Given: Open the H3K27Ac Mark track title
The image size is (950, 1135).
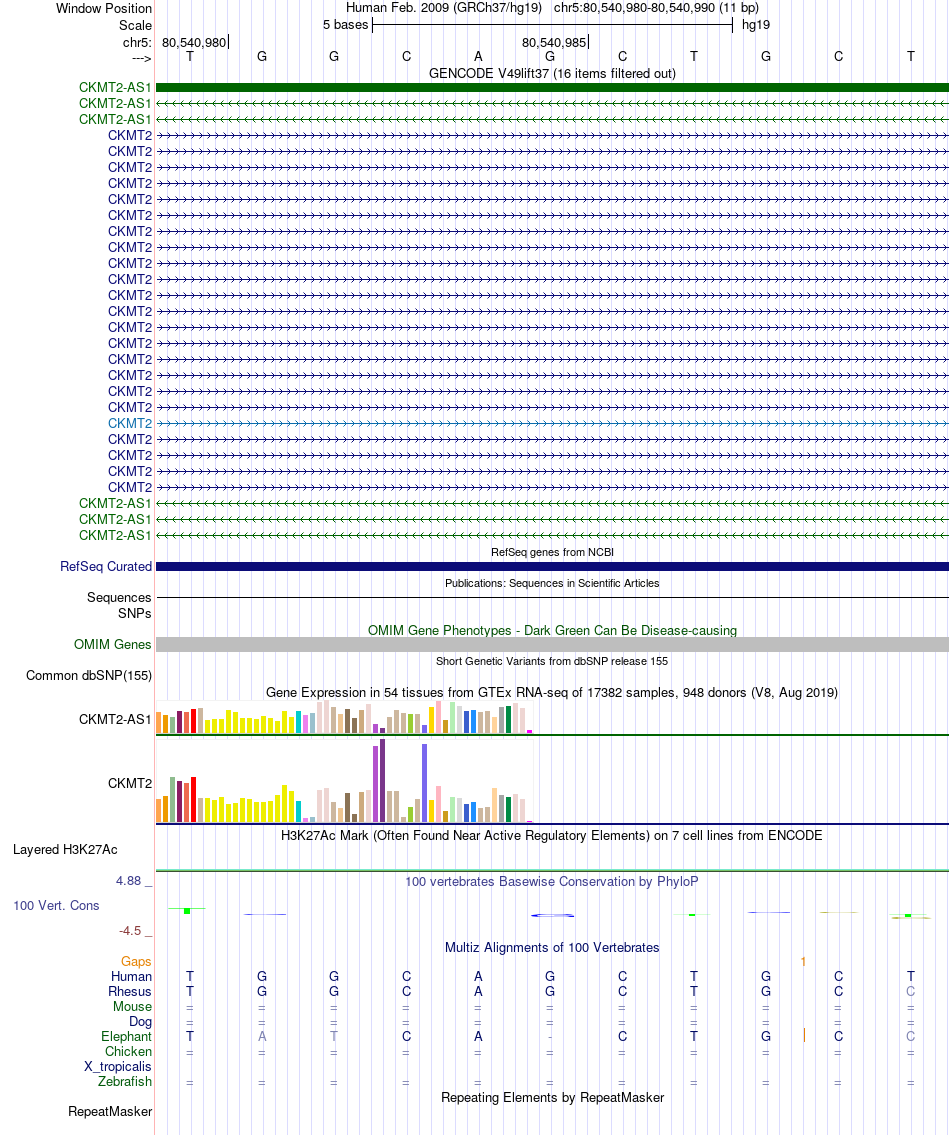Looking at the screenshot, I should (x=552, y=835).
